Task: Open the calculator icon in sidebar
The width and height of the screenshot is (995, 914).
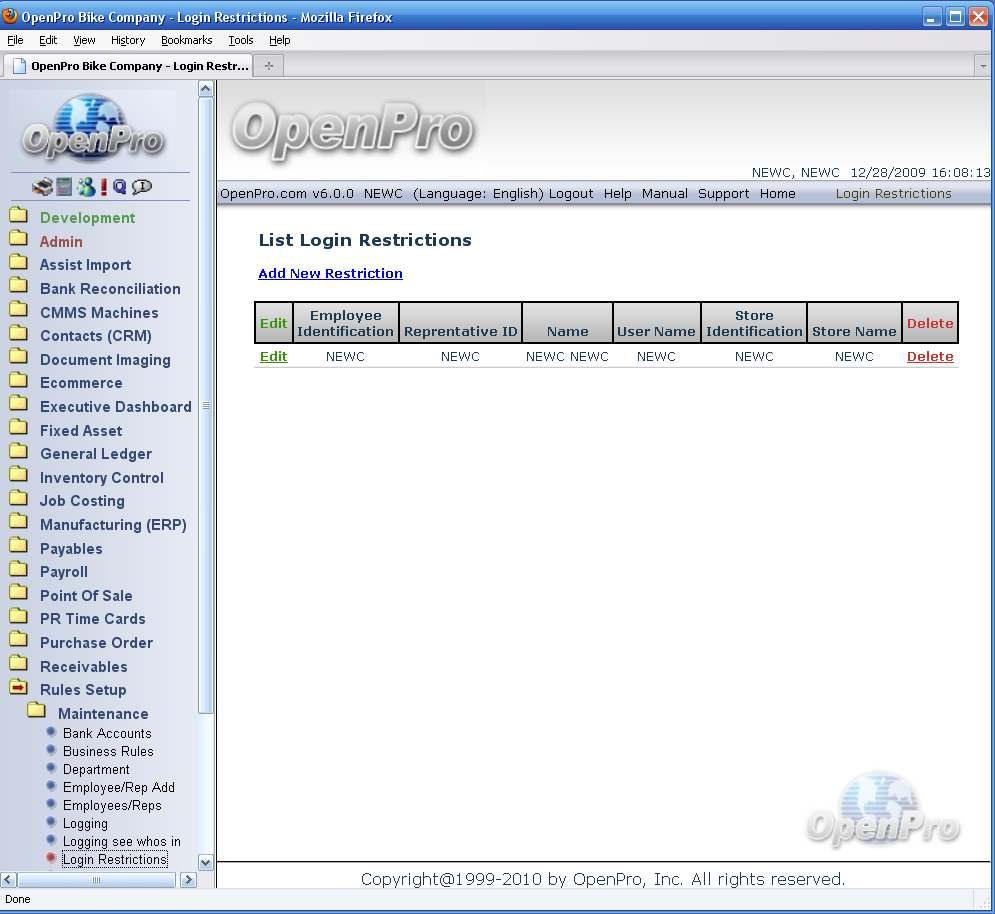Action: tap(64, 186)
